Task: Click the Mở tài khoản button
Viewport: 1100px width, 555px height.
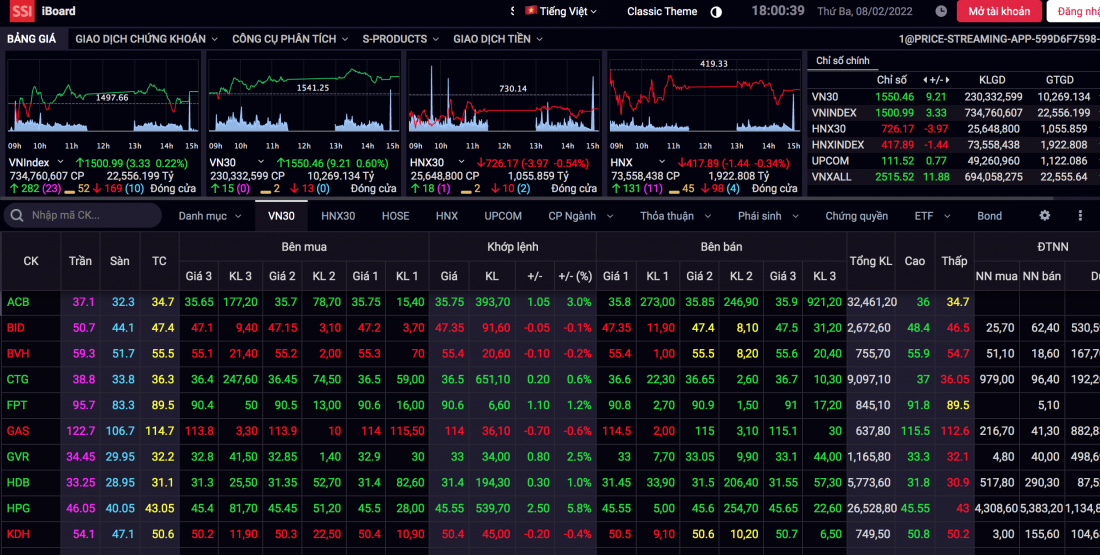Action: pyautogui.click(x=998, y=12)
